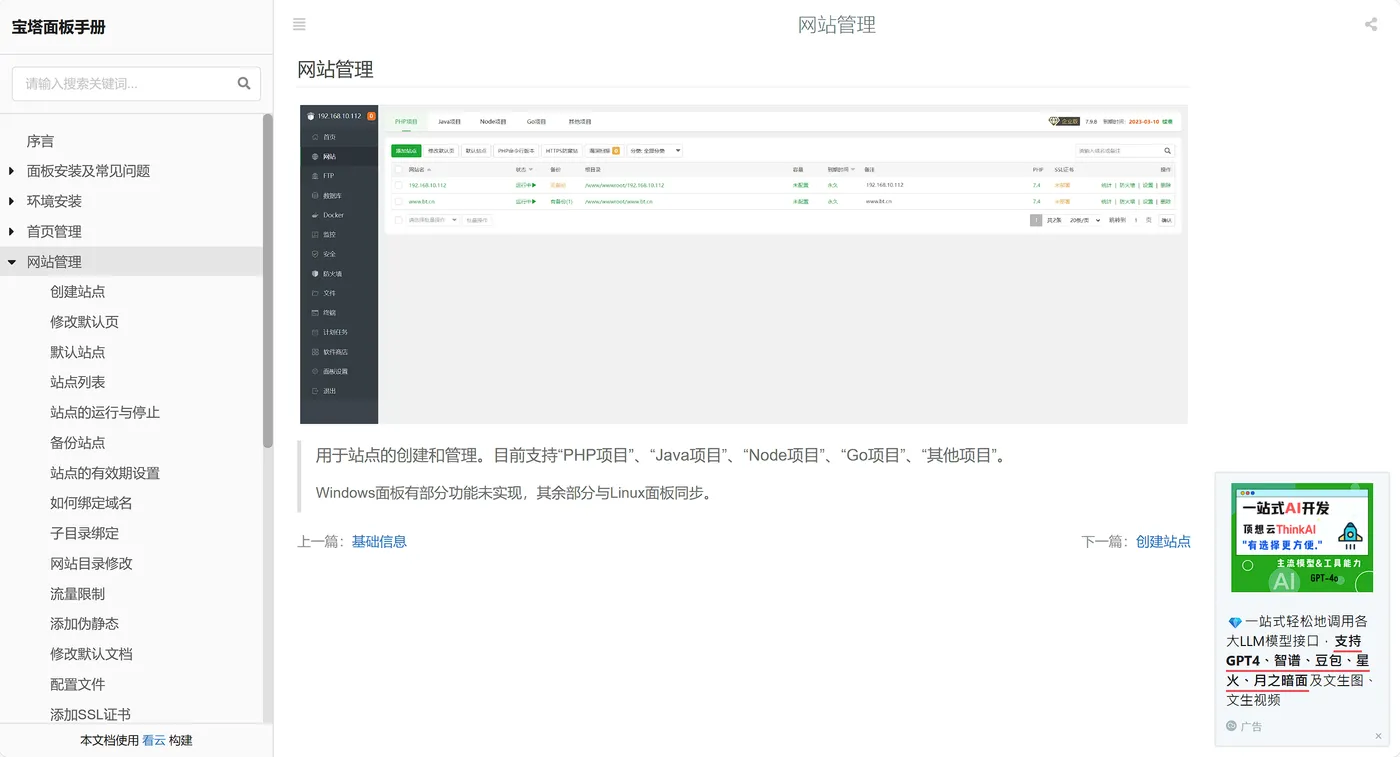Open the 修改默认文档 page
Screen dimensions: 1400x757
pos(91,654)
